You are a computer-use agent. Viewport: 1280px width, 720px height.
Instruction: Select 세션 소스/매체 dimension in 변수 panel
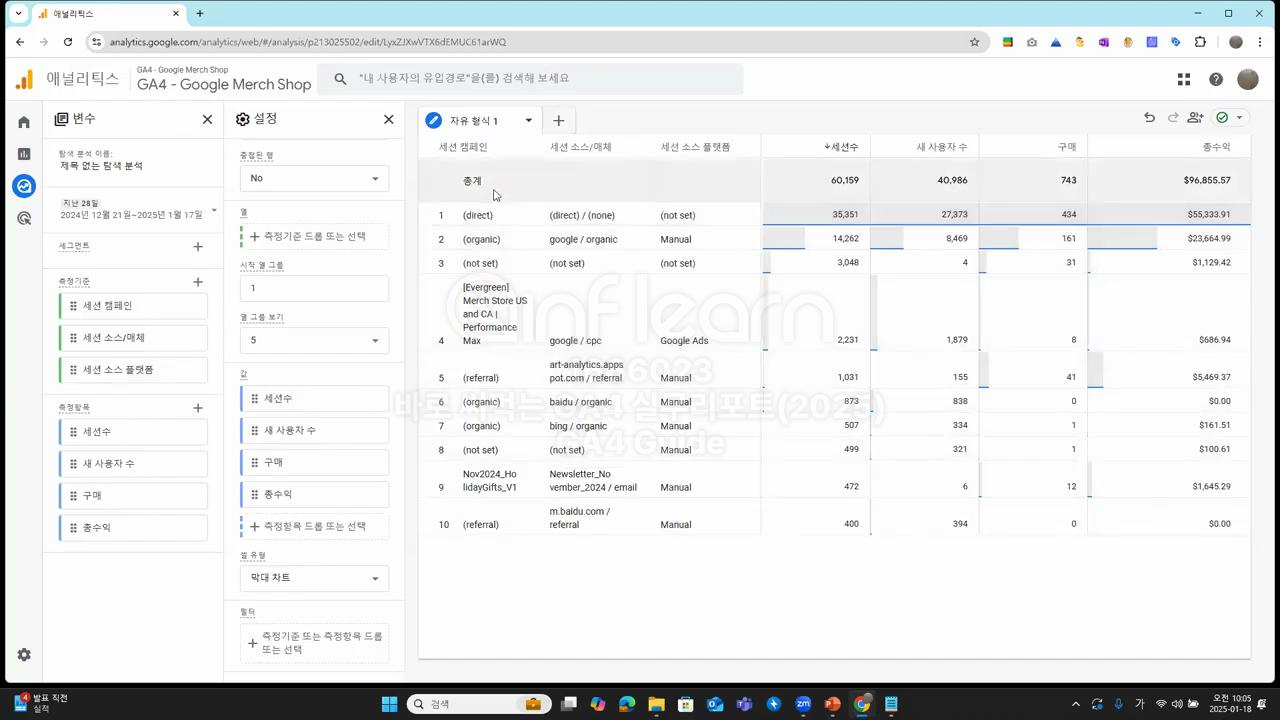pos(133,338)
